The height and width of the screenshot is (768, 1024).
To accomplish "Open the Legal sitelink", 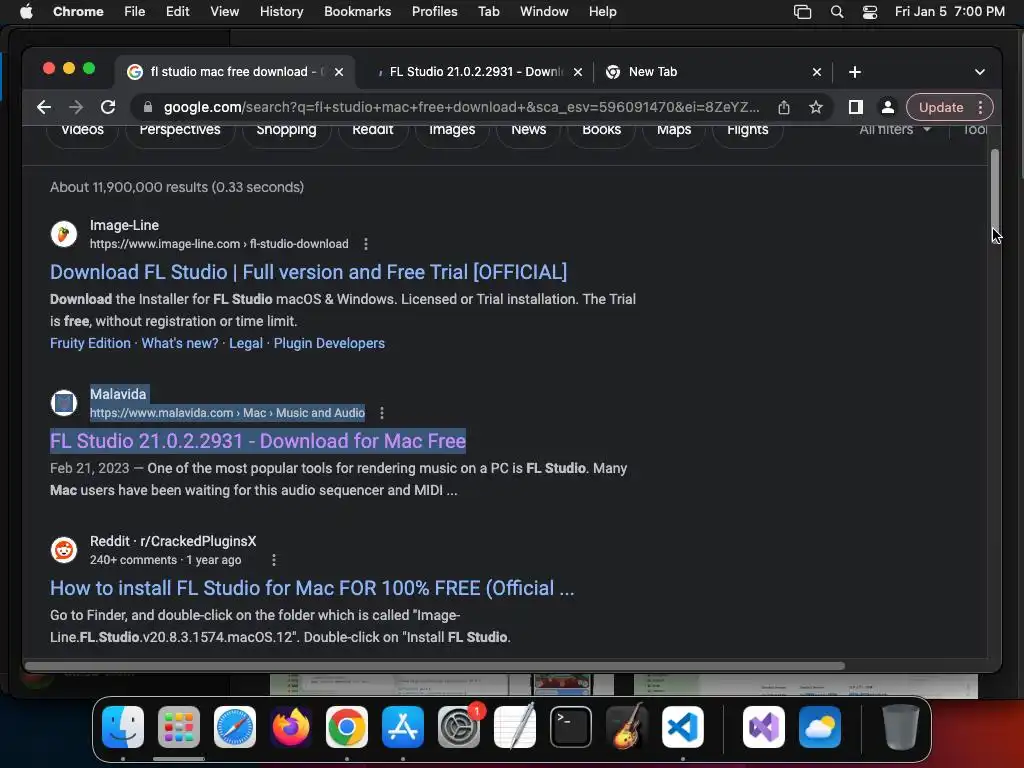I will coord(246,344).
